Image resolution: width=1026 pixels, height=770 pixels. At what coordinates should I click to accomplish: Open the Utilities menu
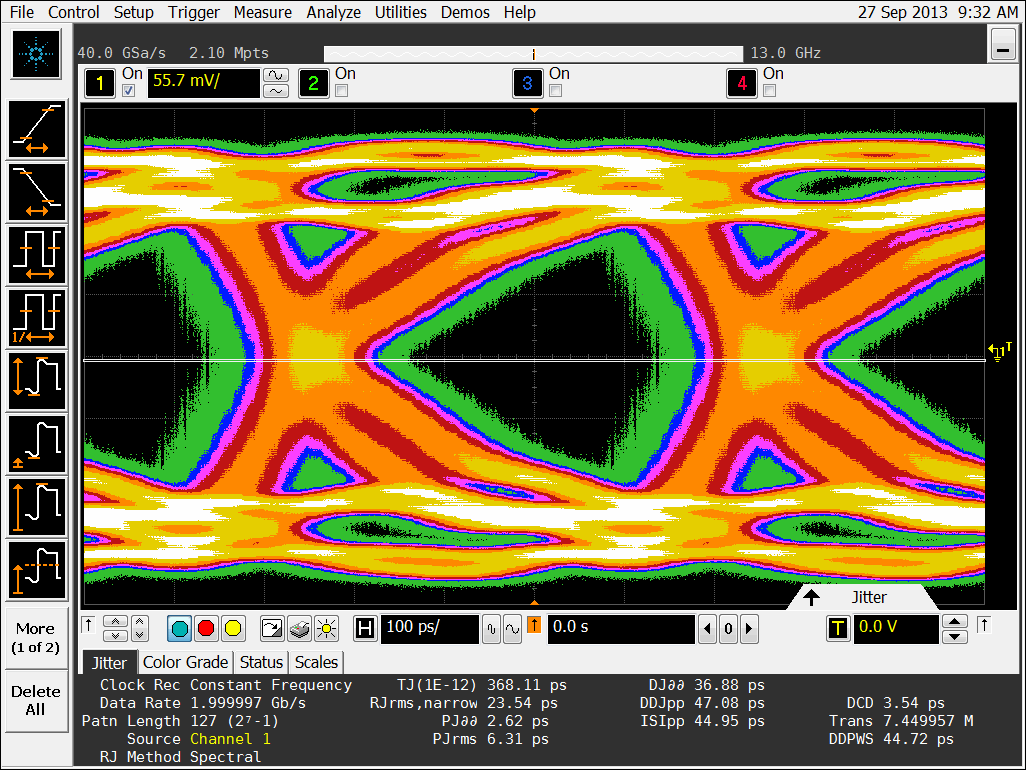(400, 12)
